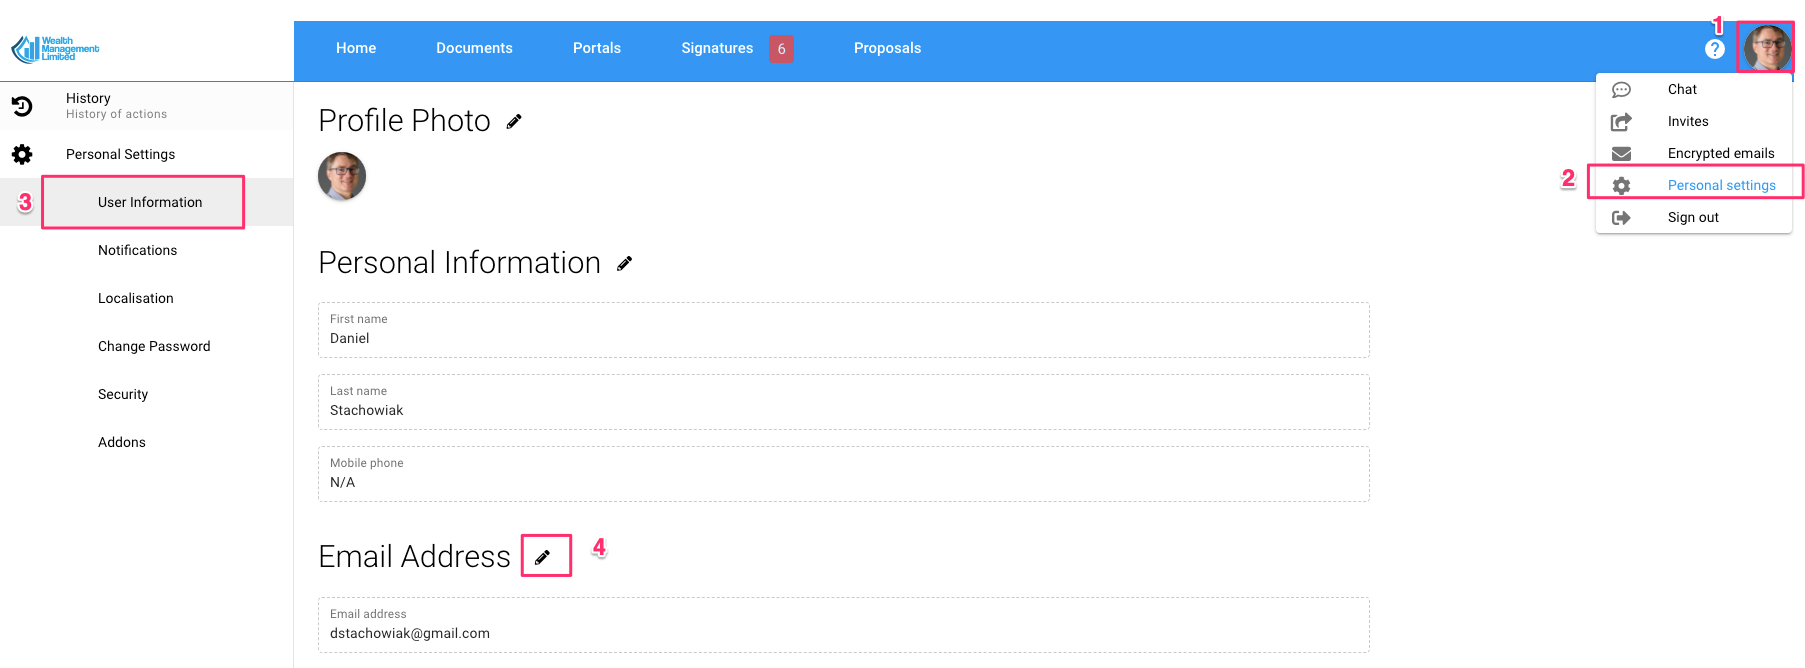Select Encrypted emails in dropdown menu
Screen dimensions: 1805x668
pyautogui.click(x=1720, y=154)
